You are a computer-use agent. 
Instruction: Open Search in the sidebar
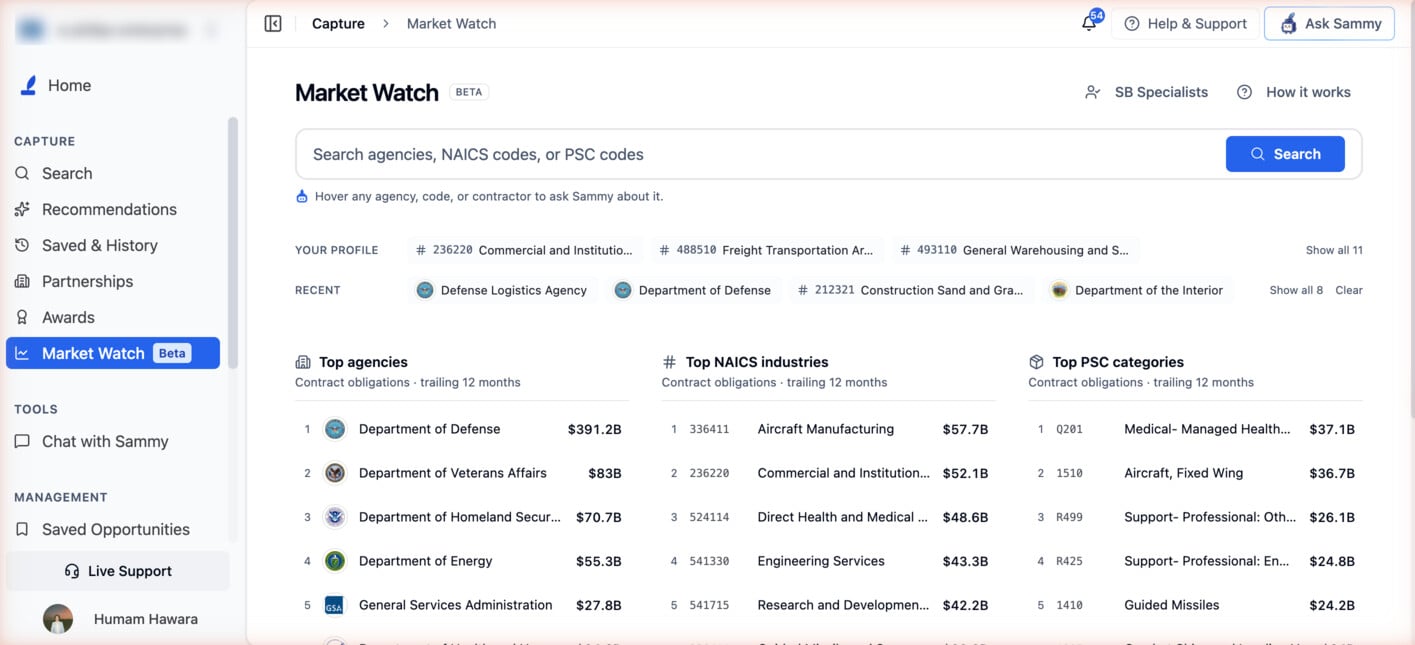[x=113, y=173]
